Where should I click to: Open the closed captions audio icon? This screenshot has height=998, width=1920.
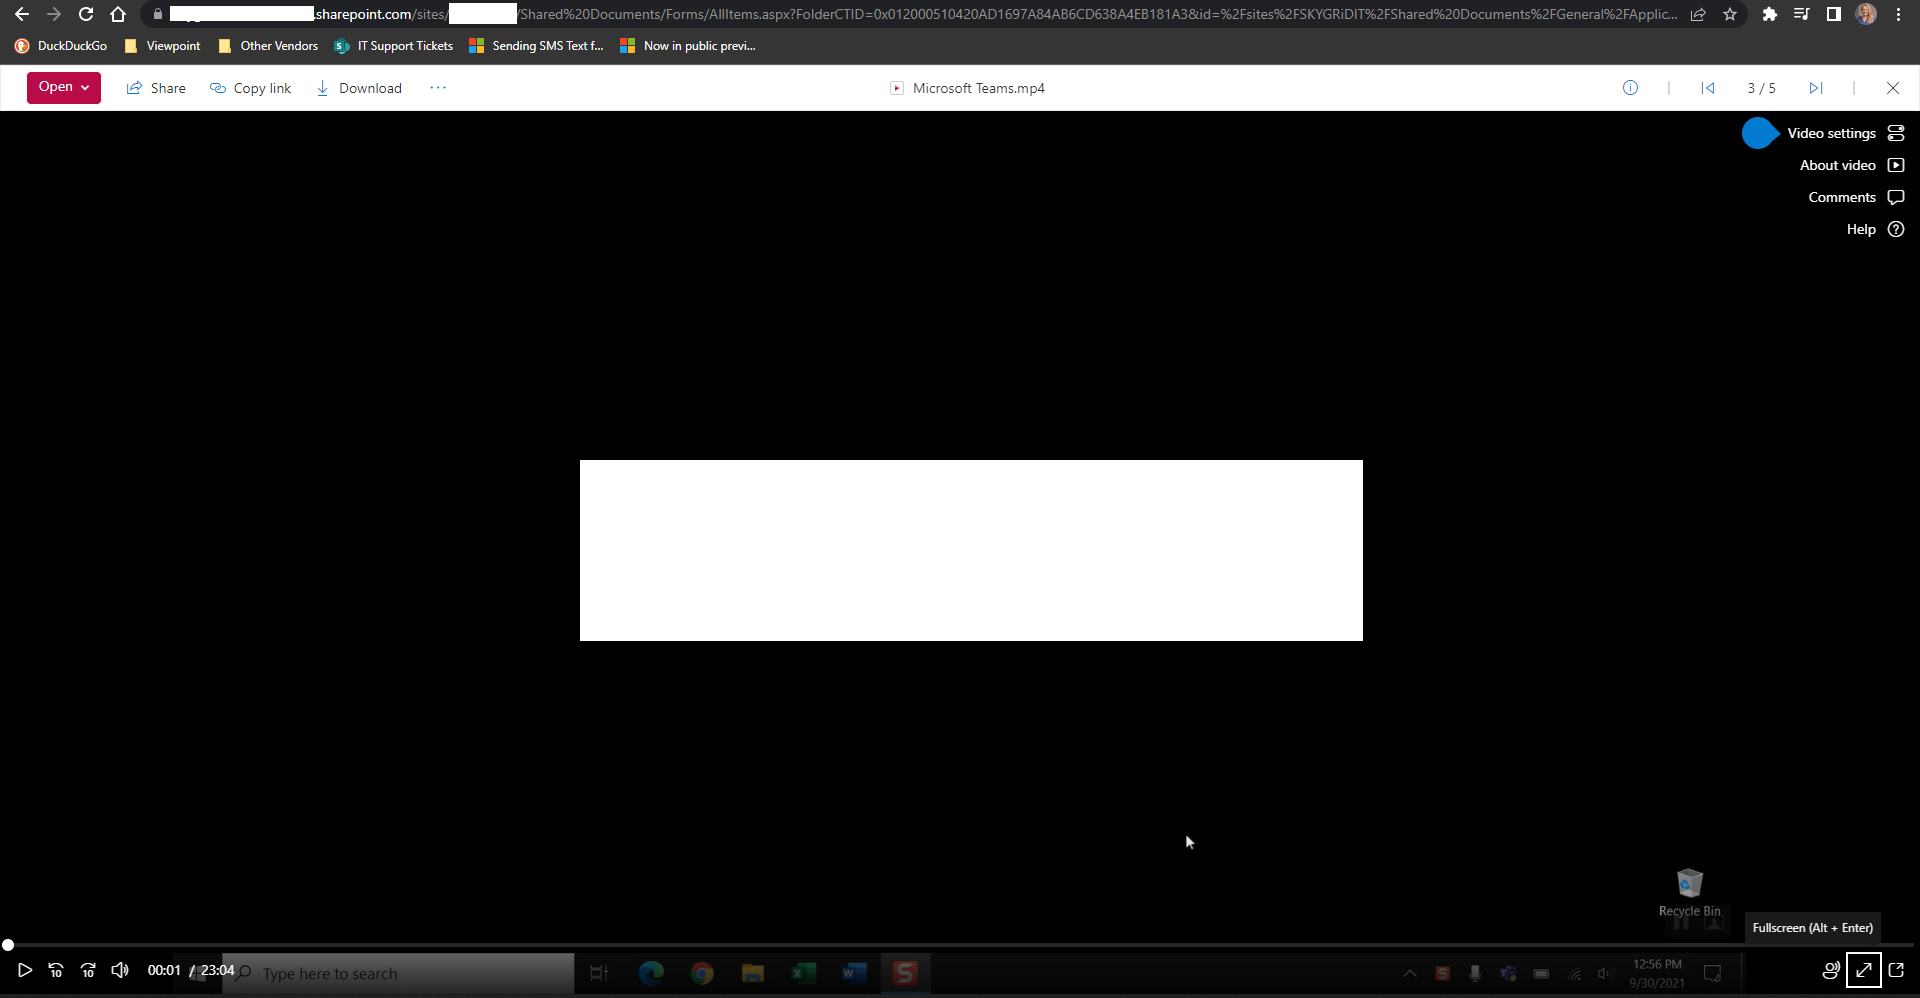[x=1830, y=970]
